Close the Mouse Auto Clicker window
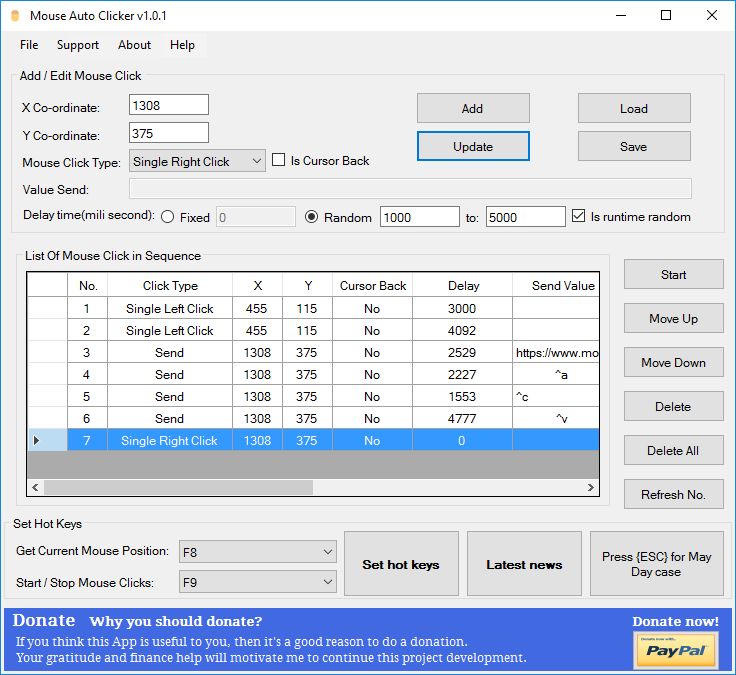736x675 pixels. tap(712, 15)
